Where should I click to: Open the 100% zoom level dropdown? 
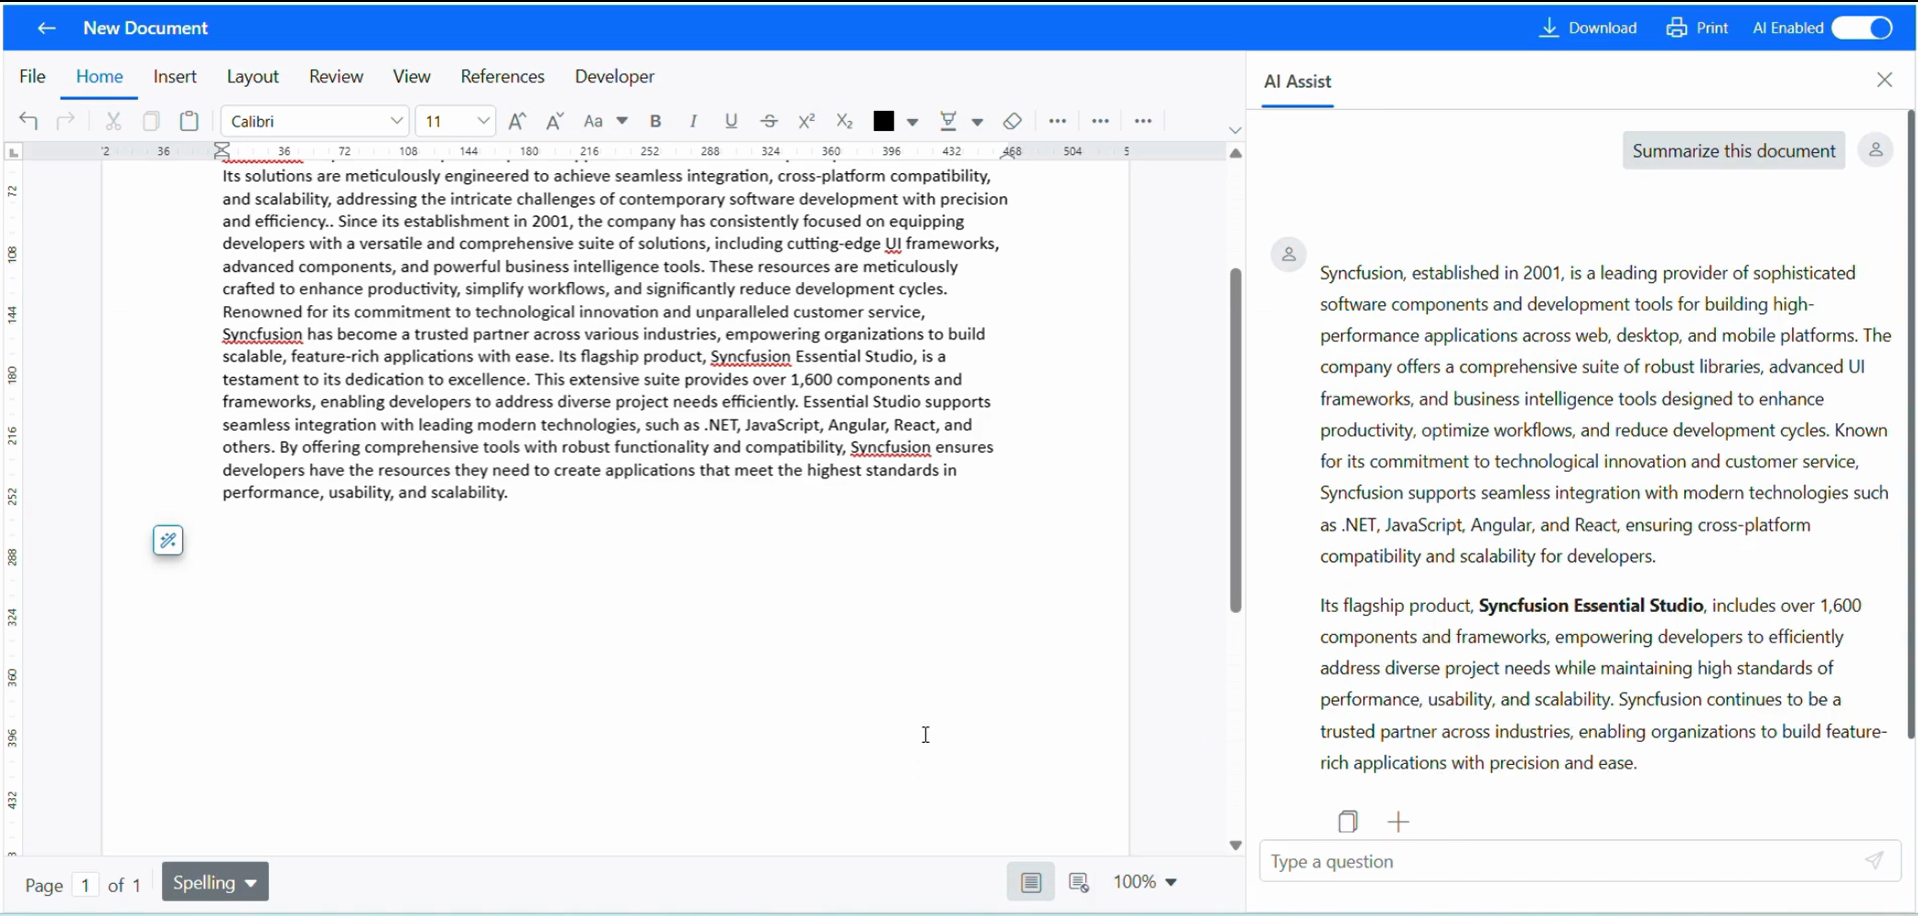[x=1146, y=882]
